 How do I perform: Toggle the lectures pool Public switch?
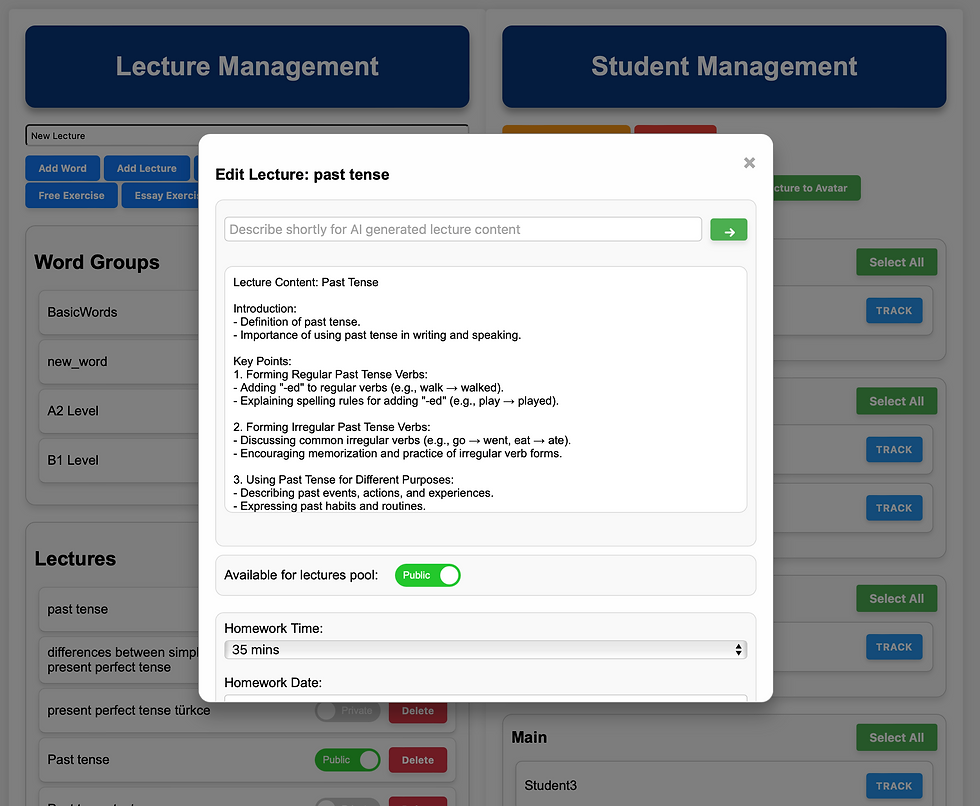[428, 575]
